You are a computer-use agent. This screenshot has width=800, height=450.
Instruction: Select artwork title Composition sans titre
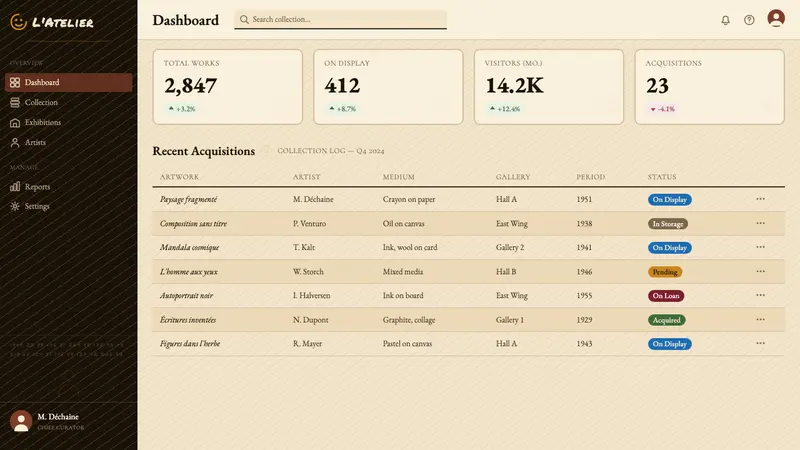(x=193, y=223)
